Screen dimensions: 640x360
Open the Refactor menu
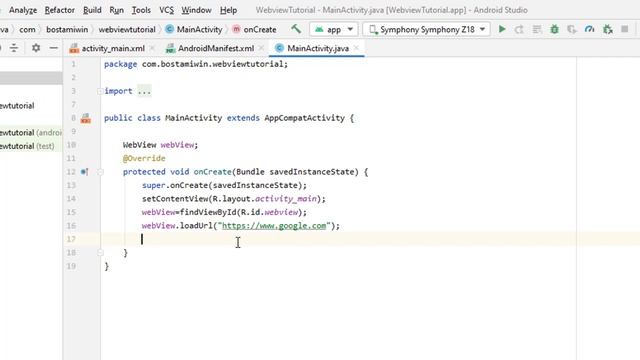point(60,10)
